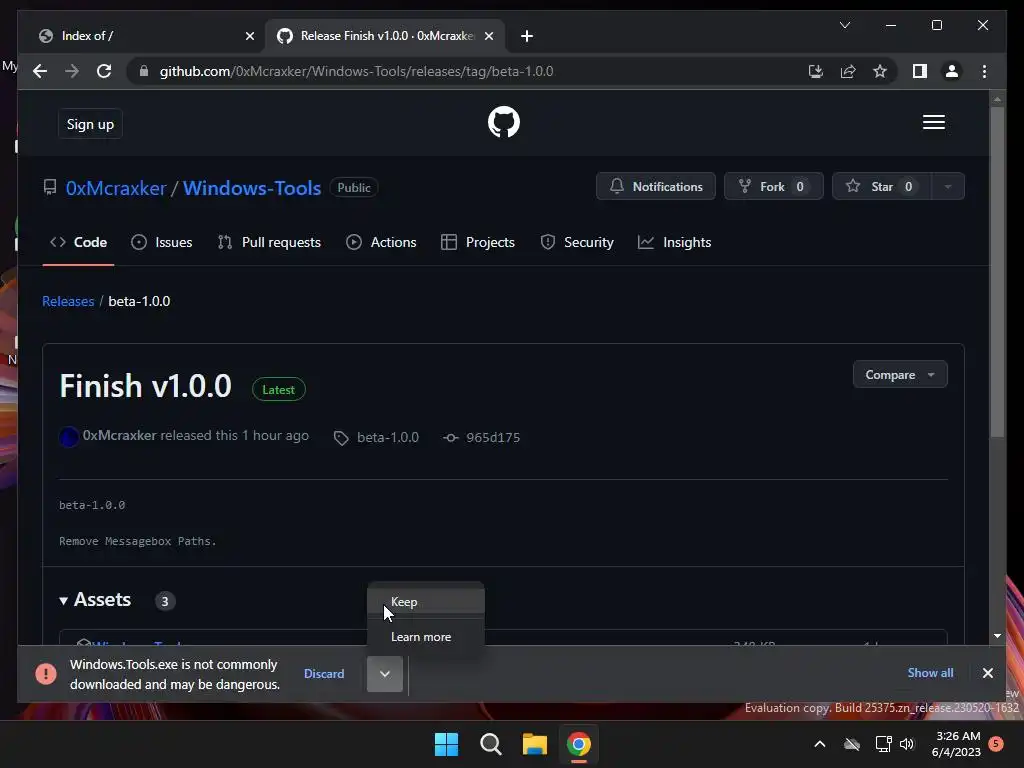This screenshot has height=768, width=1024.
Task: Toggle the download options arrow
Action: click(x=385, y=674)
